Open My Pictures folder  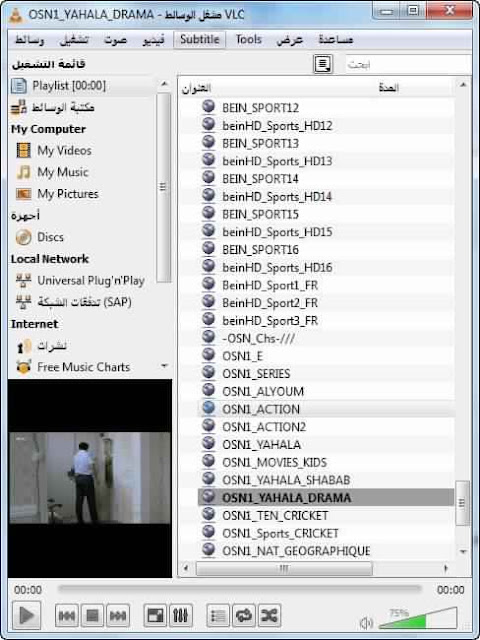(x=68, y=194)
